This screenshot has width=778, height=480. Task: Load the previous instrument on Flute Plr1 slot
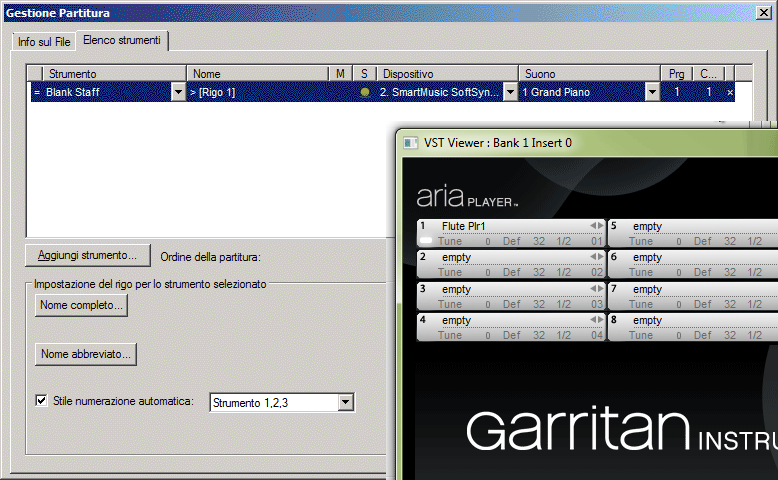point(593,226)
